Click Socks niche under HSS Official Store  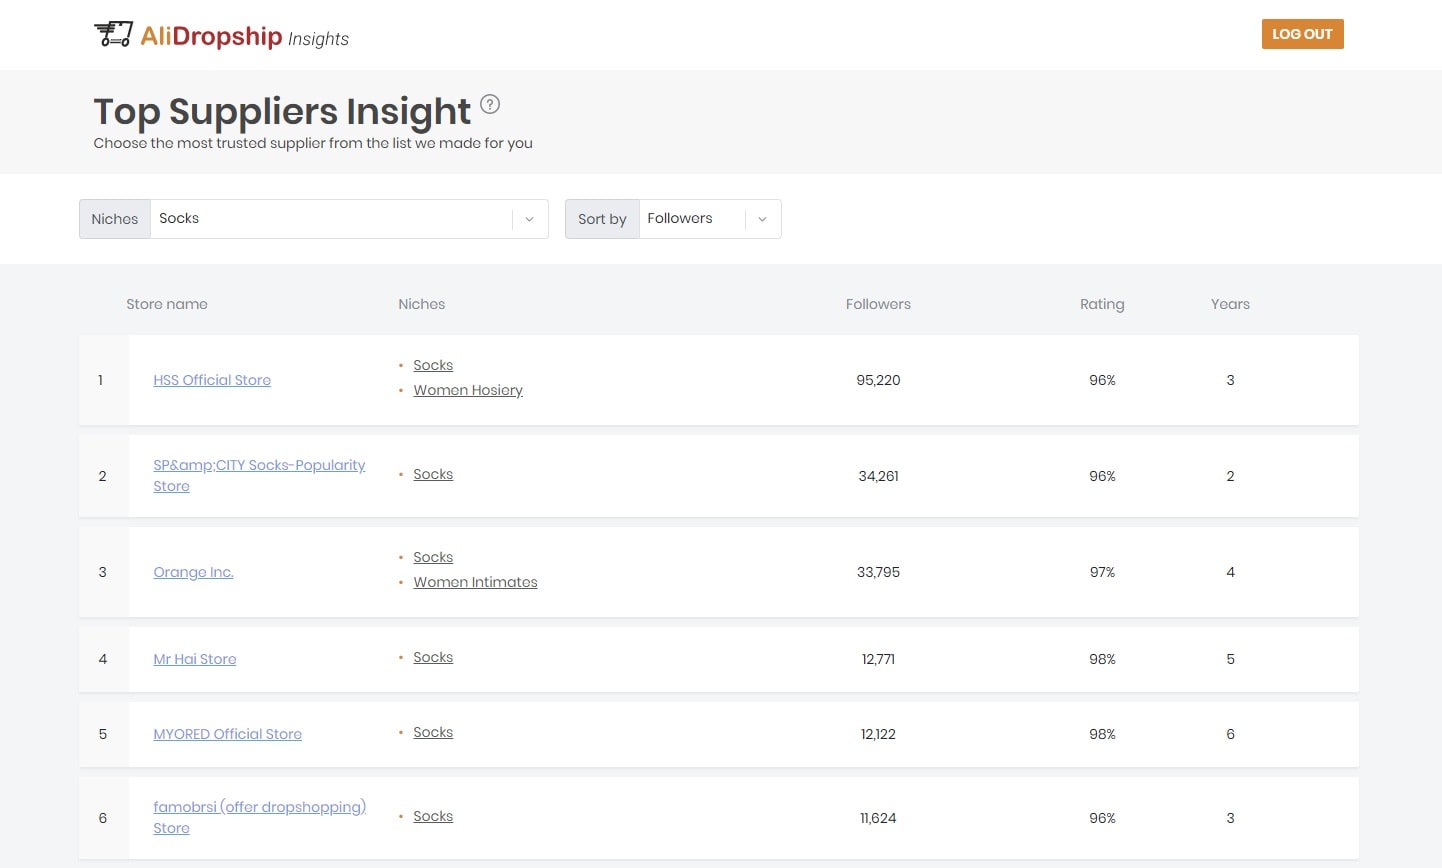tap(433, 365)
